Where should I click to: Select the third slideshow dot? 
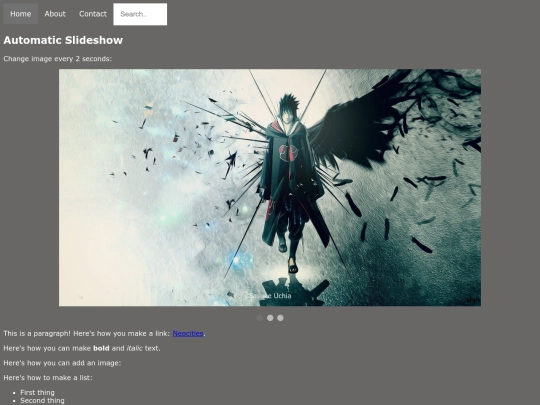(x=280, y=318)
